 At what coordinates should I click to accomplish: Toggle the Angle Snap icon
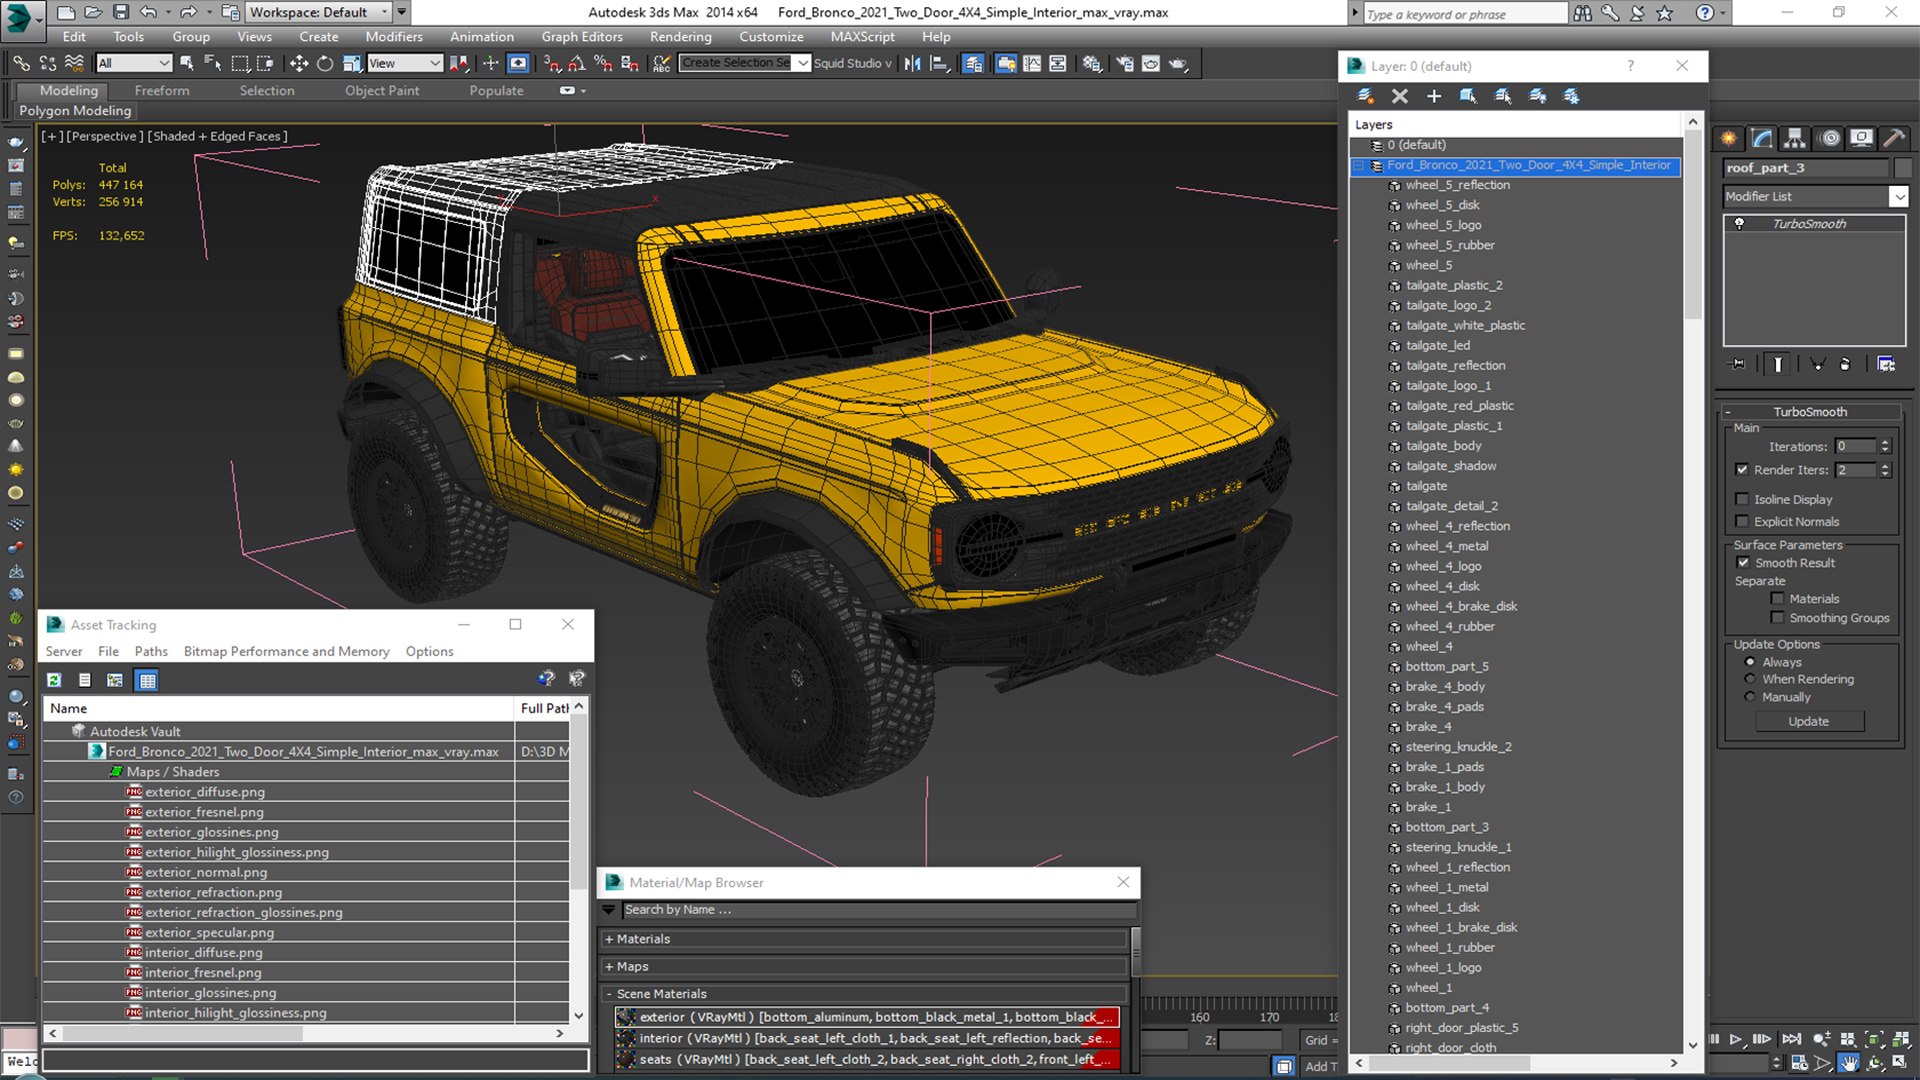point(577,64)
